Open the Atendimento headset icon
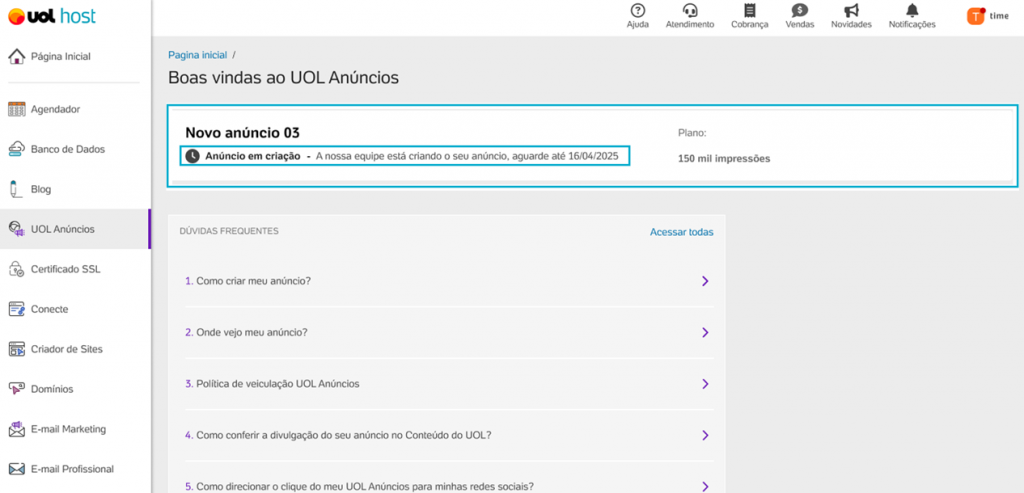This screenshot has height=493, width=1024. 690,10
